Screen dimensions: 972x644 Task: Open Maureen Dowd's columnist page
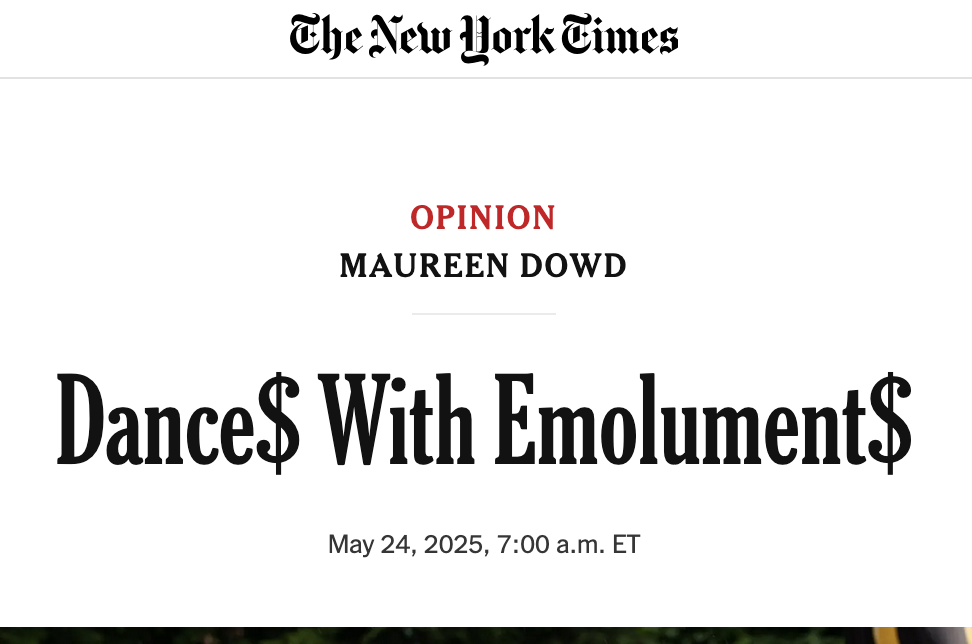[x=483, y=266]
